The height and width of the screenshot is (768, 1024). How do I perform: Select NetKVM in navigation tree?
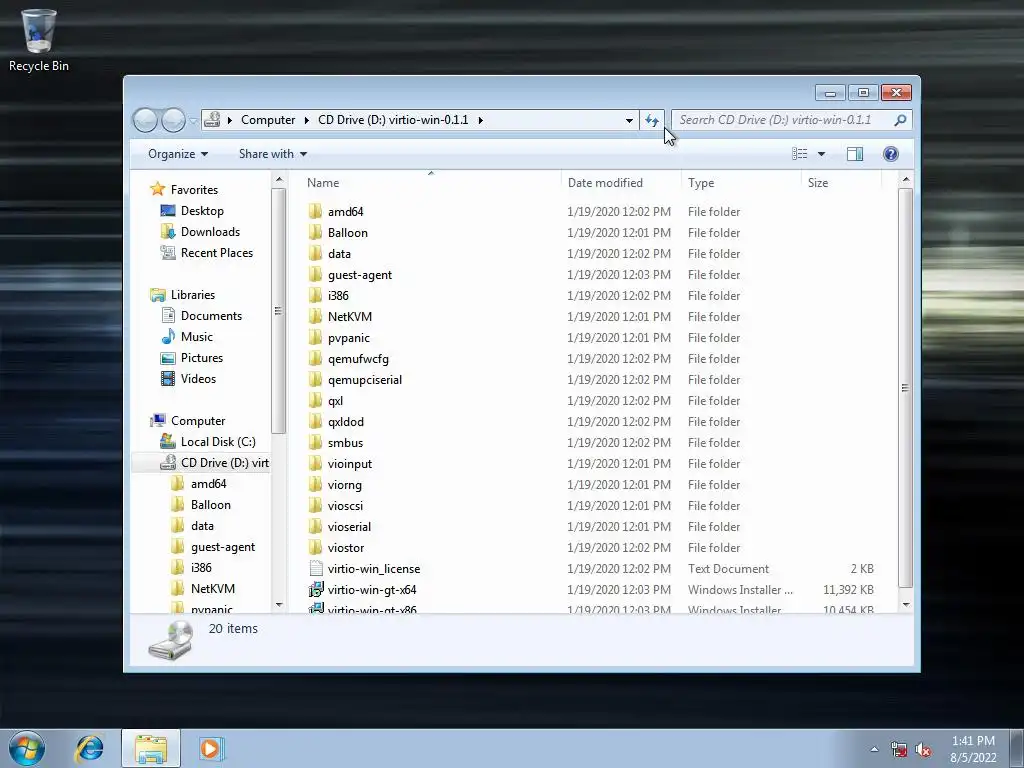212,588
